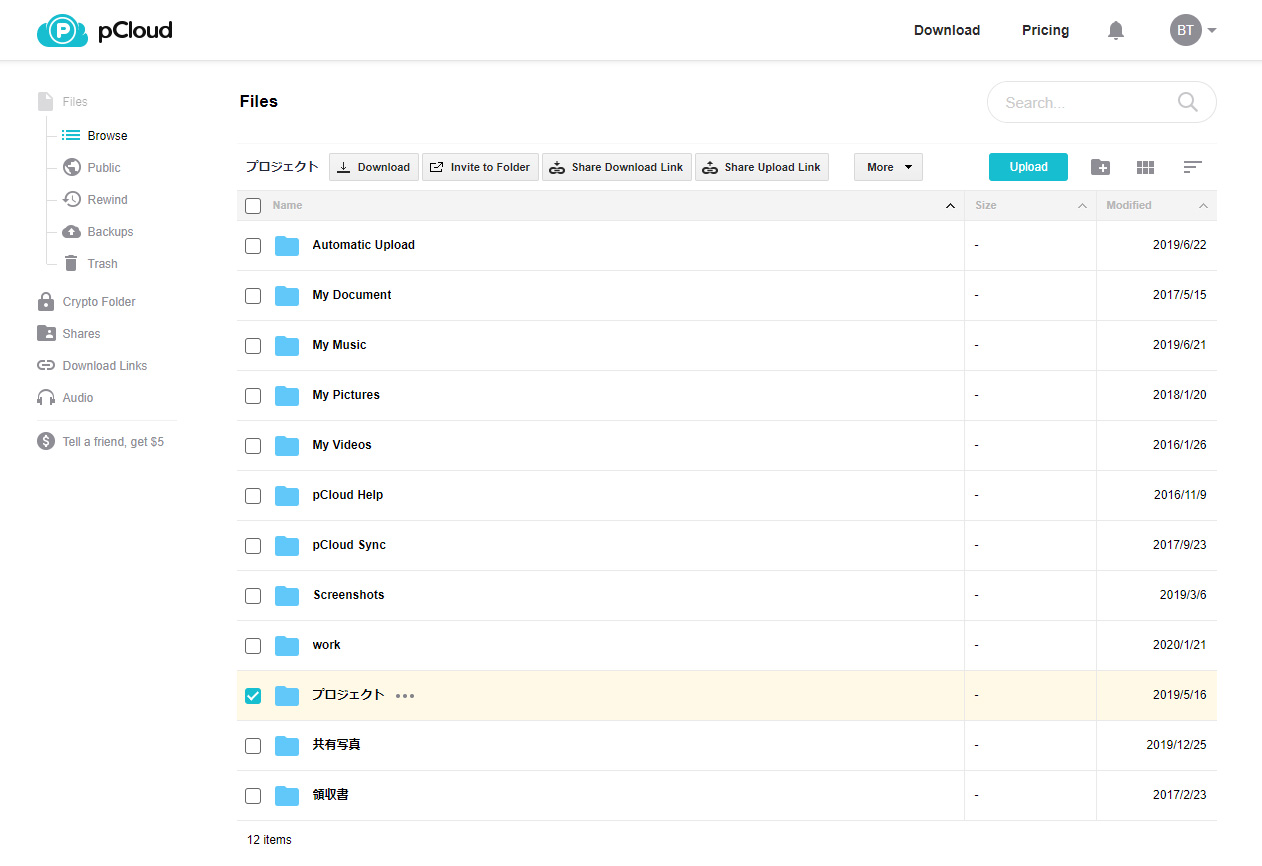Open Crypto Folder in sidebar

click(99, 302)
